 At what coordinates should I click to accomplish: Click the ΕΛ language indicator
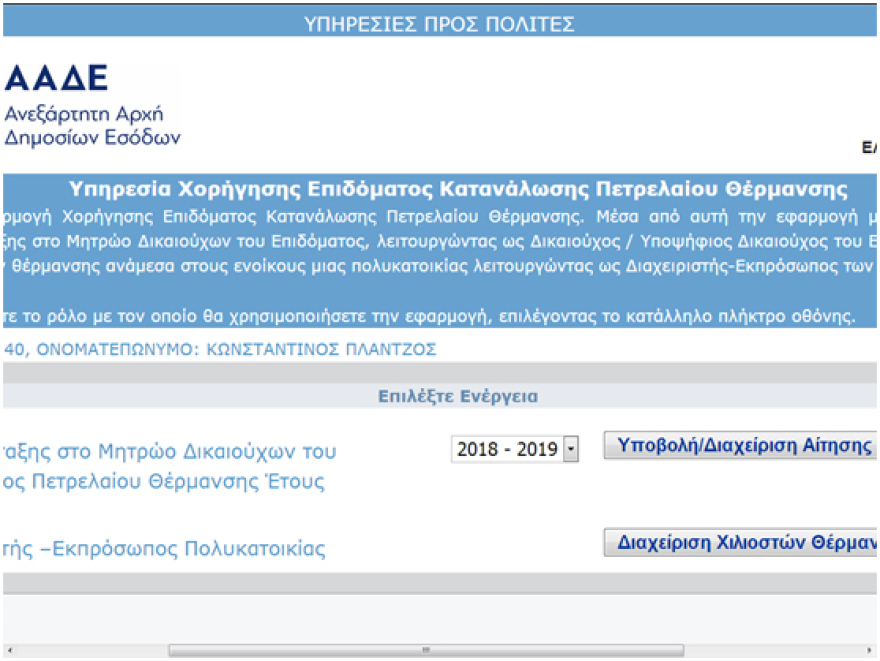click(872, 146)
